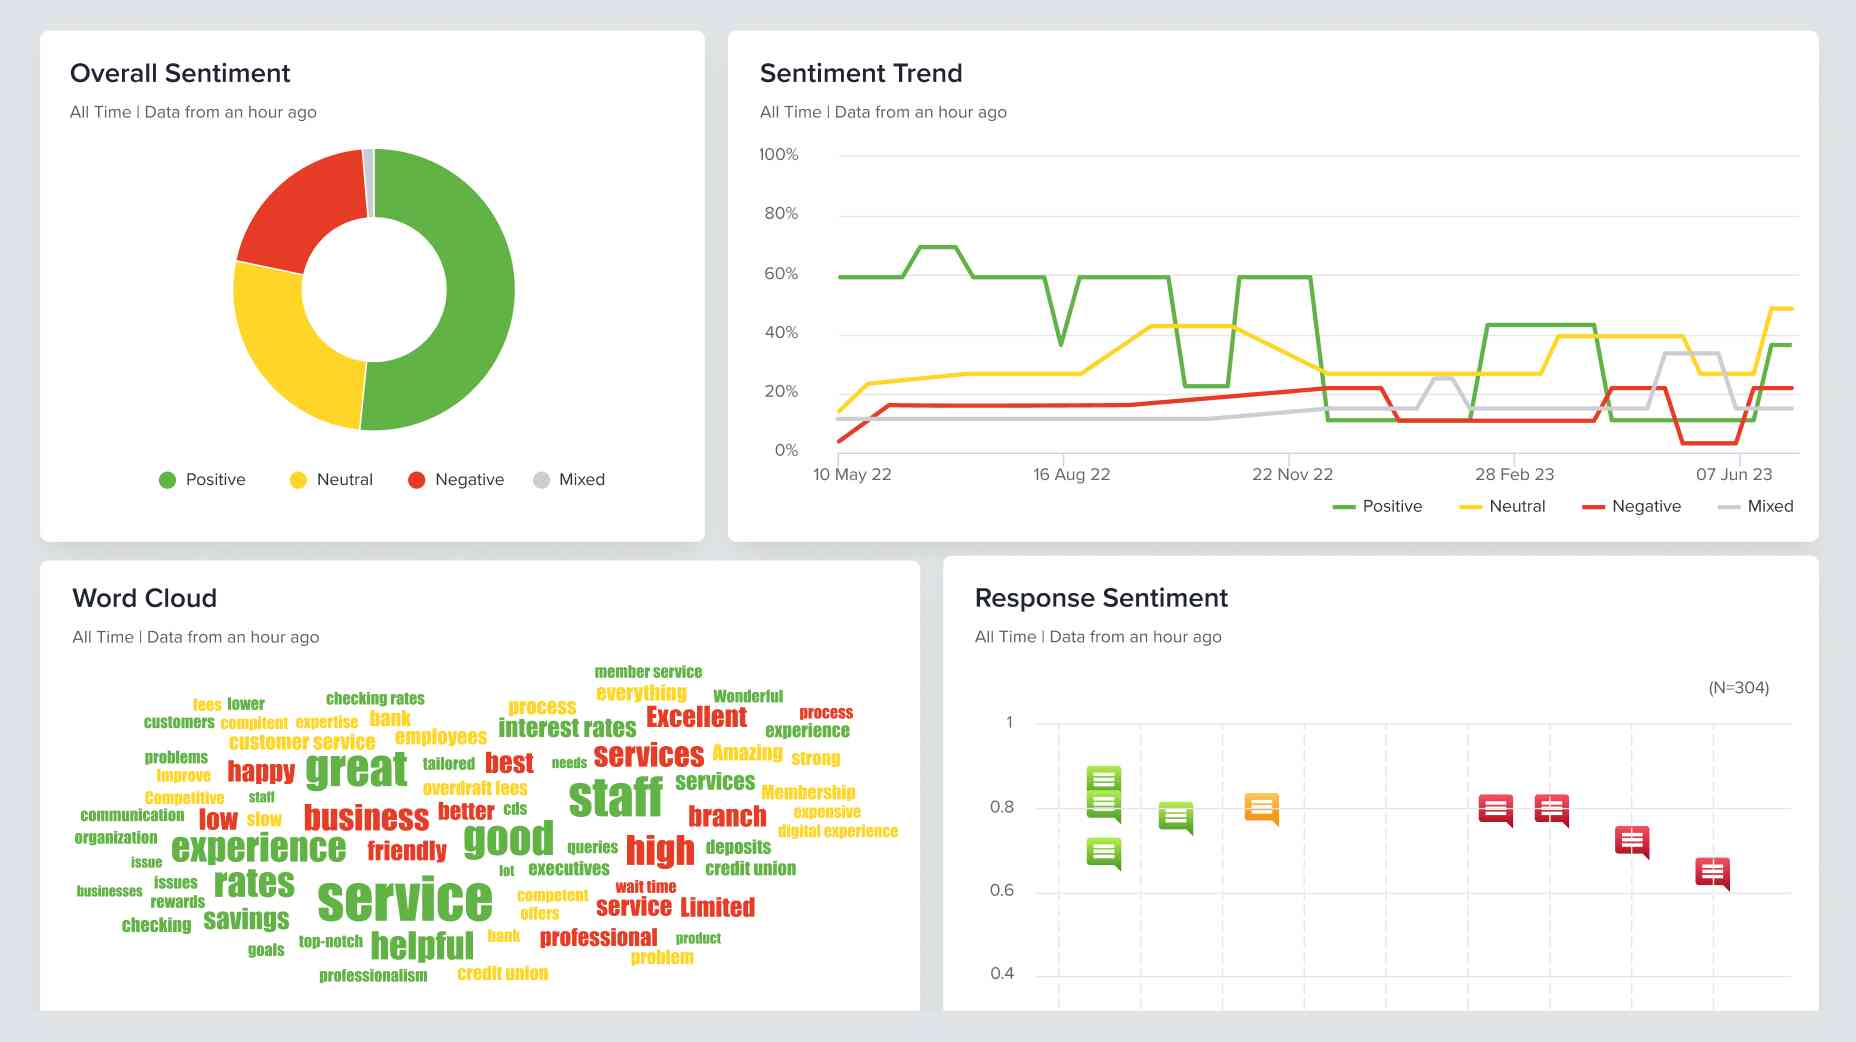Click the green Positive dot in Overall Sentiment legend
Image resolution: width=1856 pixels, height=1042 pixels.
tap(167, 480)
